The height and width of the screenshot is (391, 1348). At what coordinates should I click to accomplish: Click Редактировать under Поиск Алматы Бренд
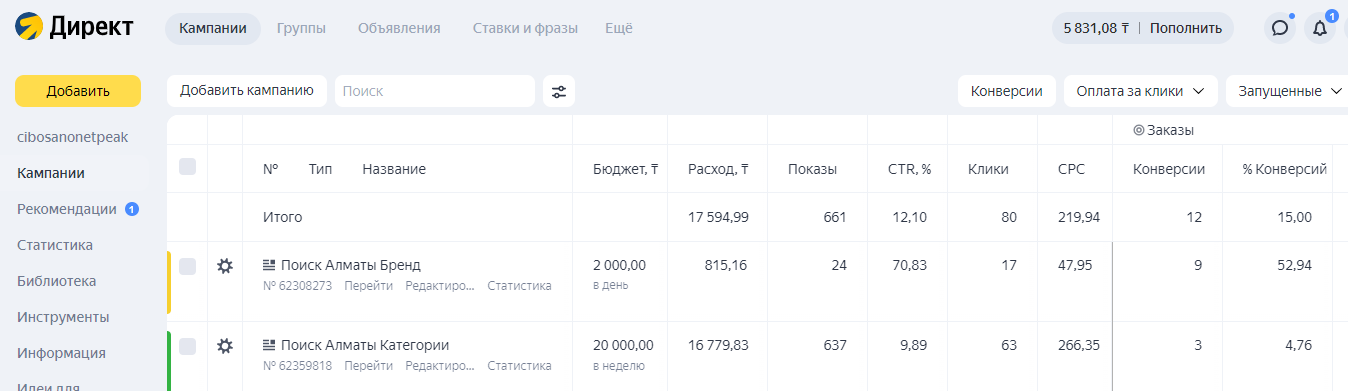440,286
